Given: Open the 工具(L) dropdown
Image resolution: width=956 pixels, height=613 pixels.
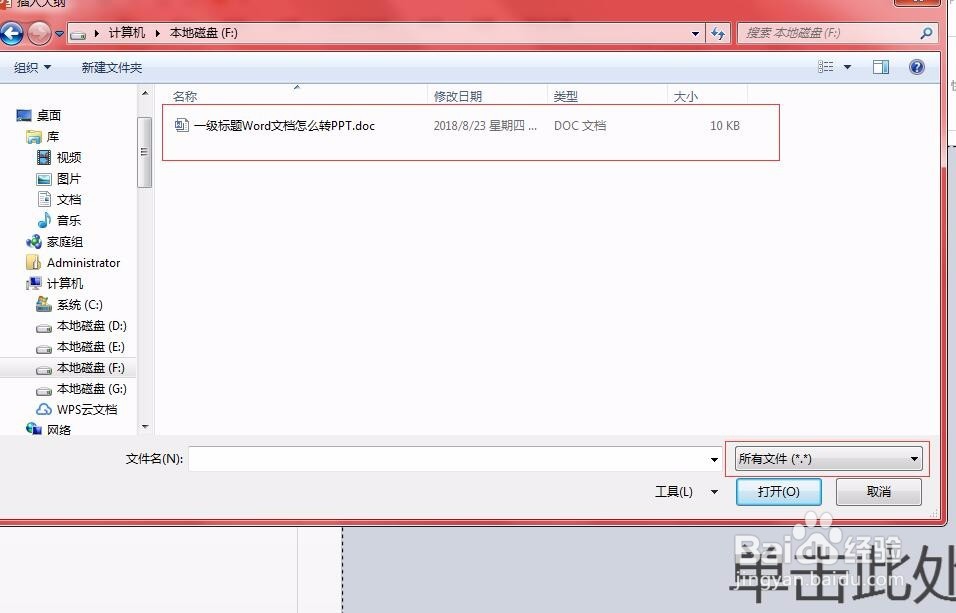Looking at the screenshot, I should pyautogui.click(x=686, y=492).
